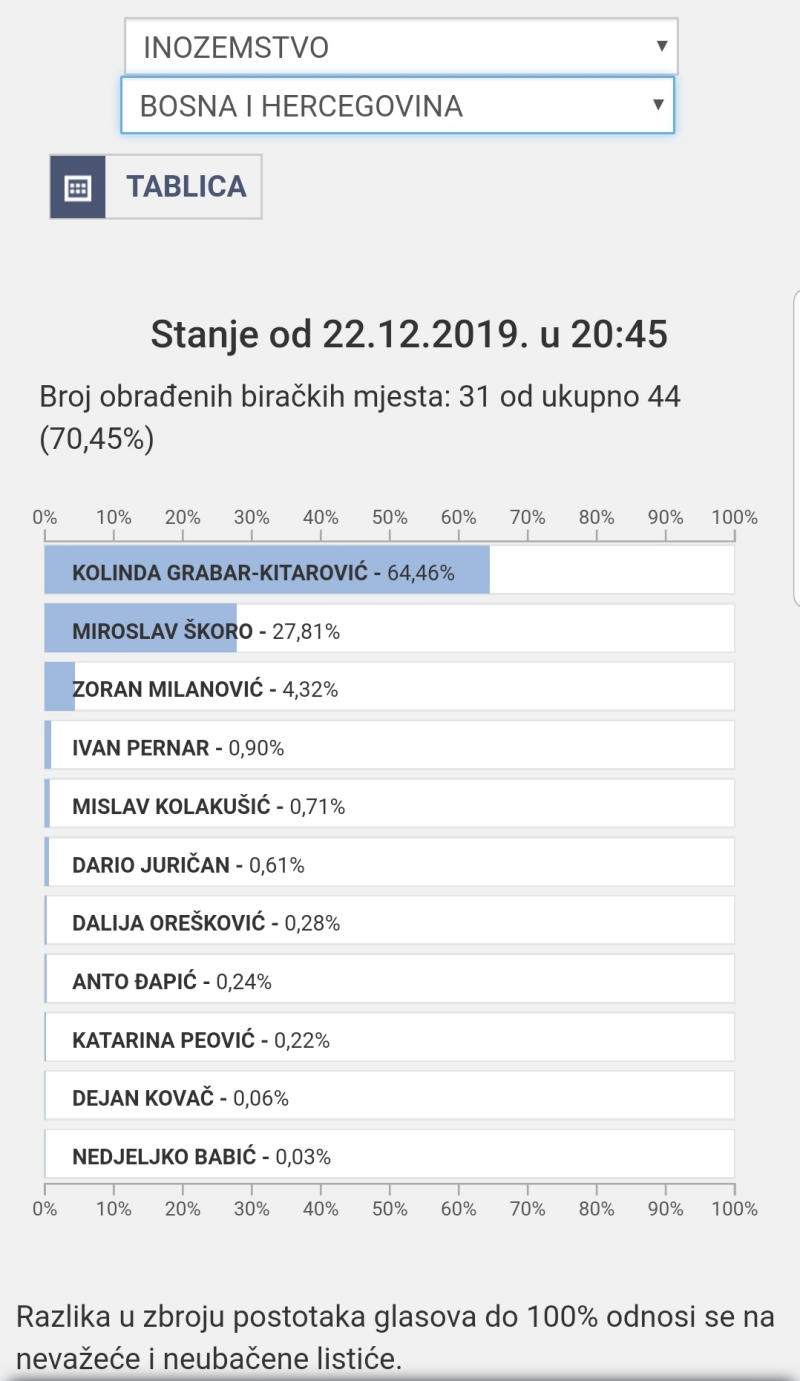Click the Ivan Pernar result row
Image resolution: width=800 pixels, height=1381 pixels.
390,746
